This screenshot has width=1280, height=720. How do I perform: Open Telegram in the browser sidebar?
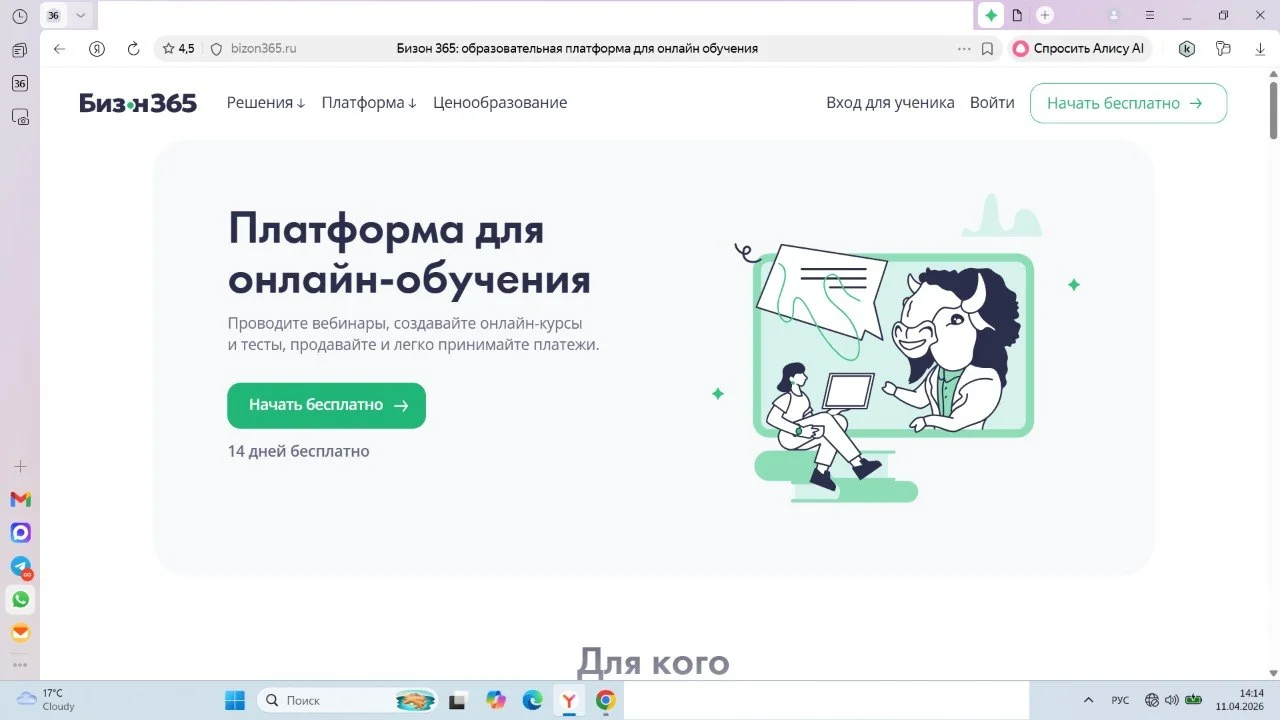click(20, 566)
